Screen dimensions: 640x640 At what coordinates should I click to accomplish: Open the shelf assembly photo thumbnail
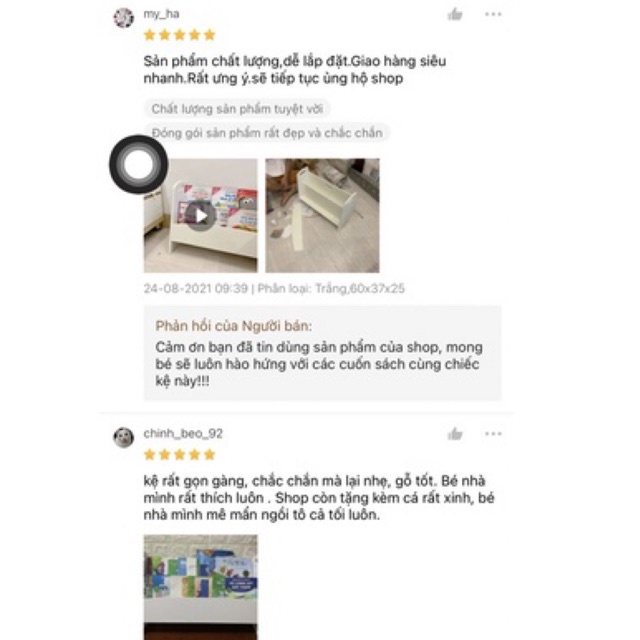click(x=322, y=216)
